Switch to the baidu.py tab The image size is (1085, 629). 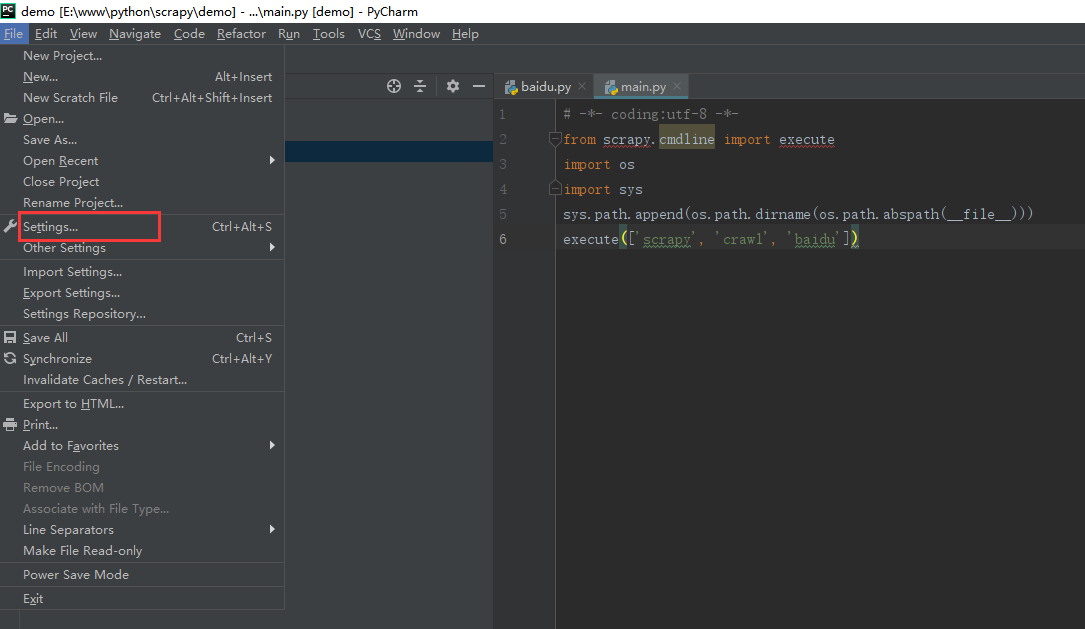click(x=545, y=87)
